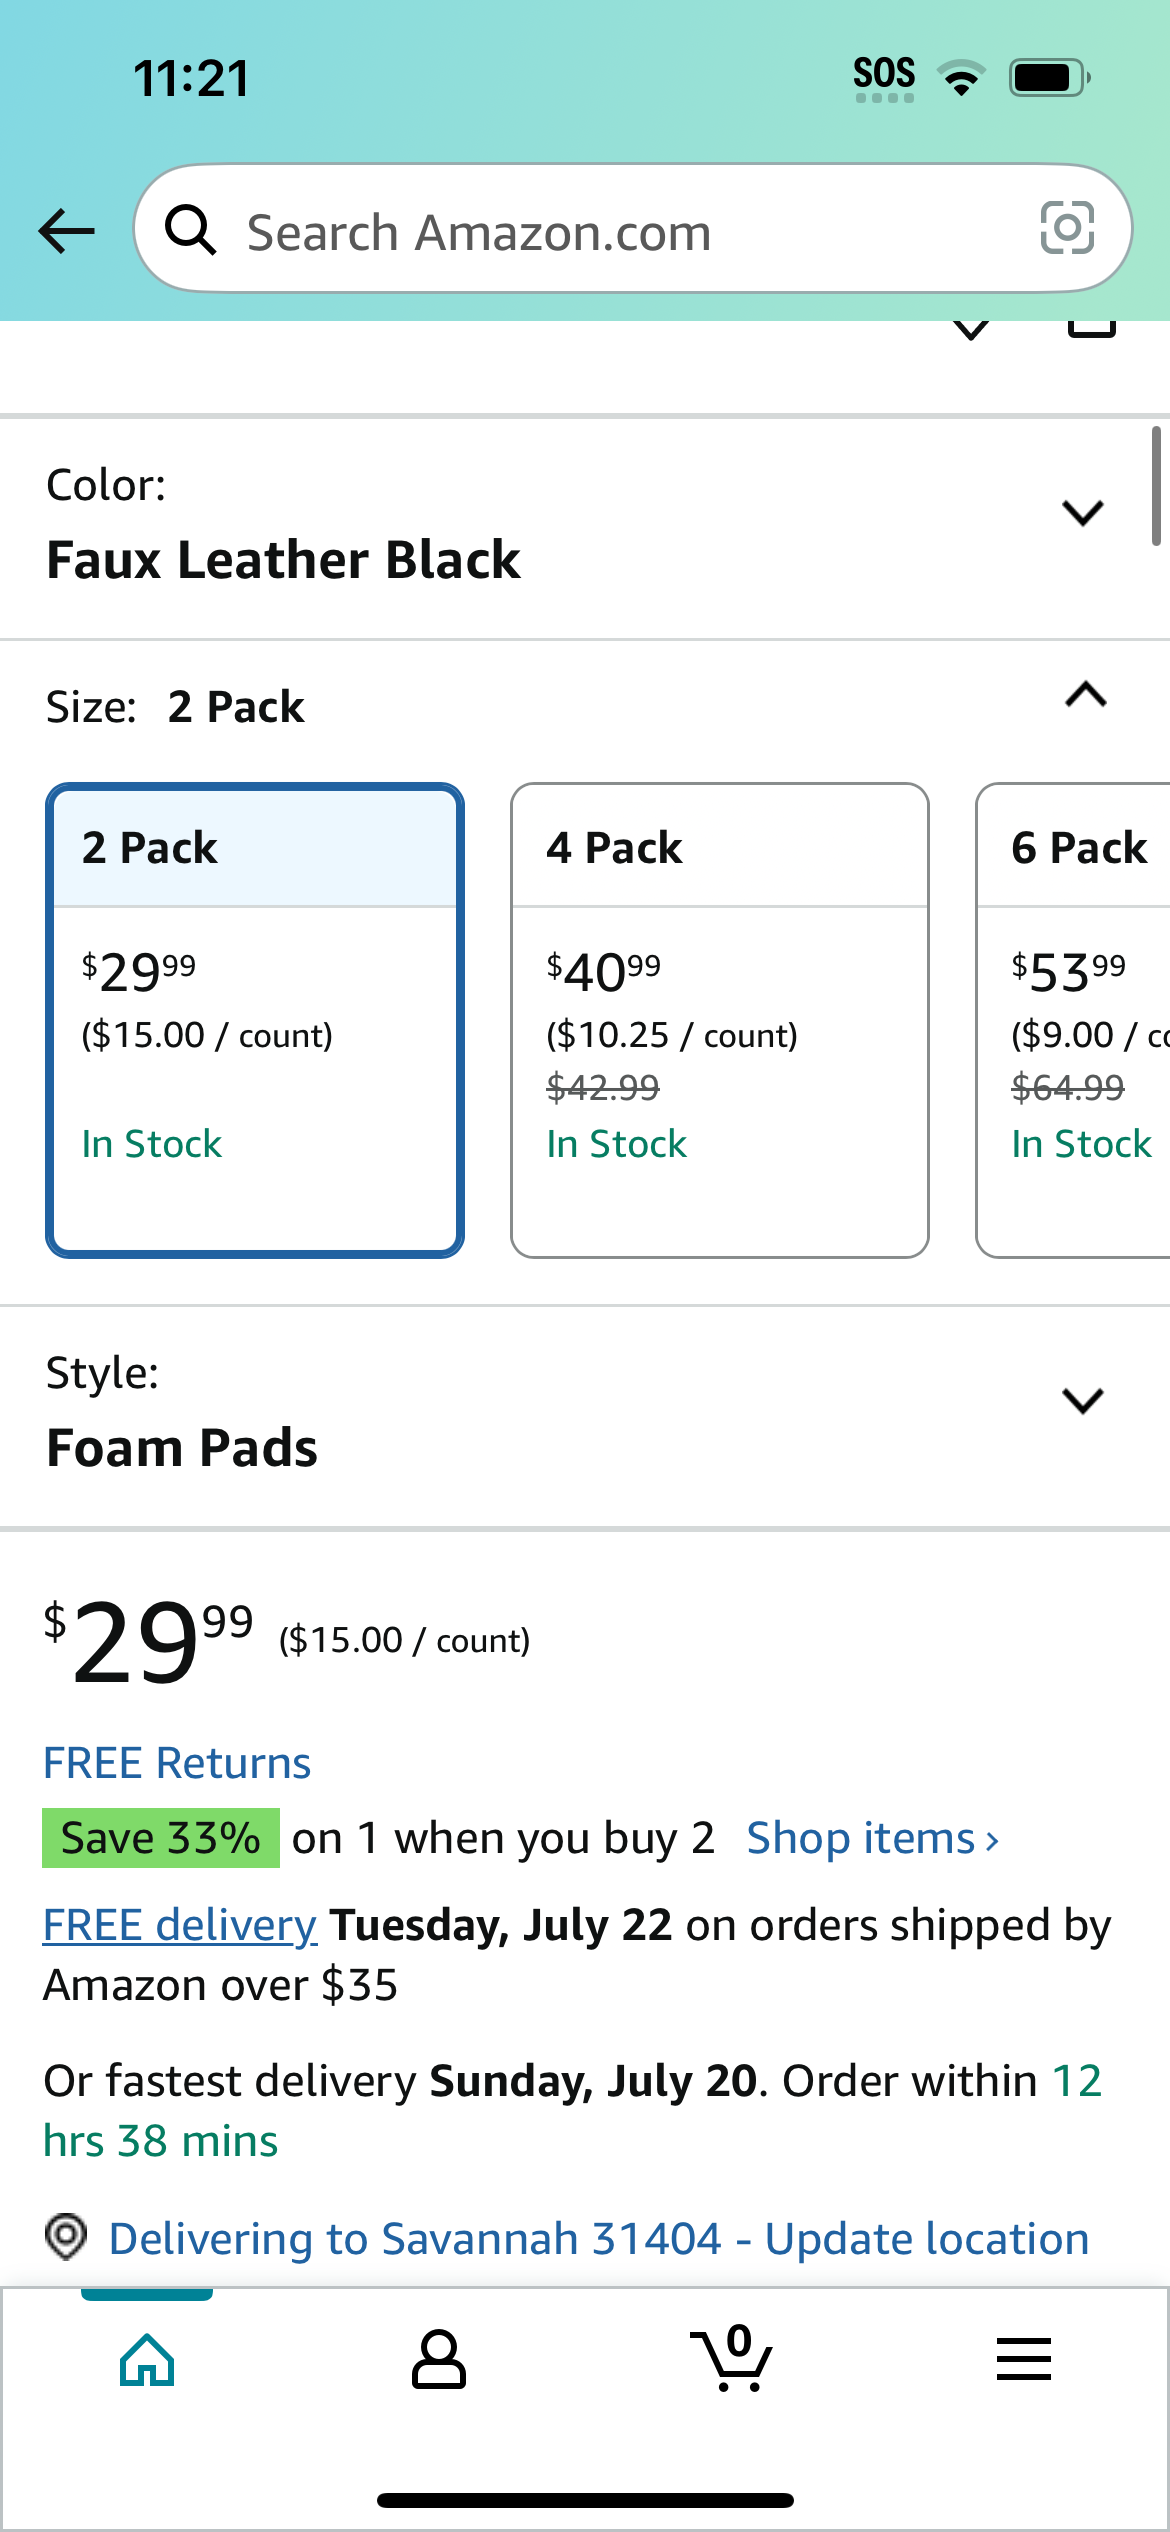Open the FREE delivery link
1170x2532 pixels.
(x=180, y=1925)
